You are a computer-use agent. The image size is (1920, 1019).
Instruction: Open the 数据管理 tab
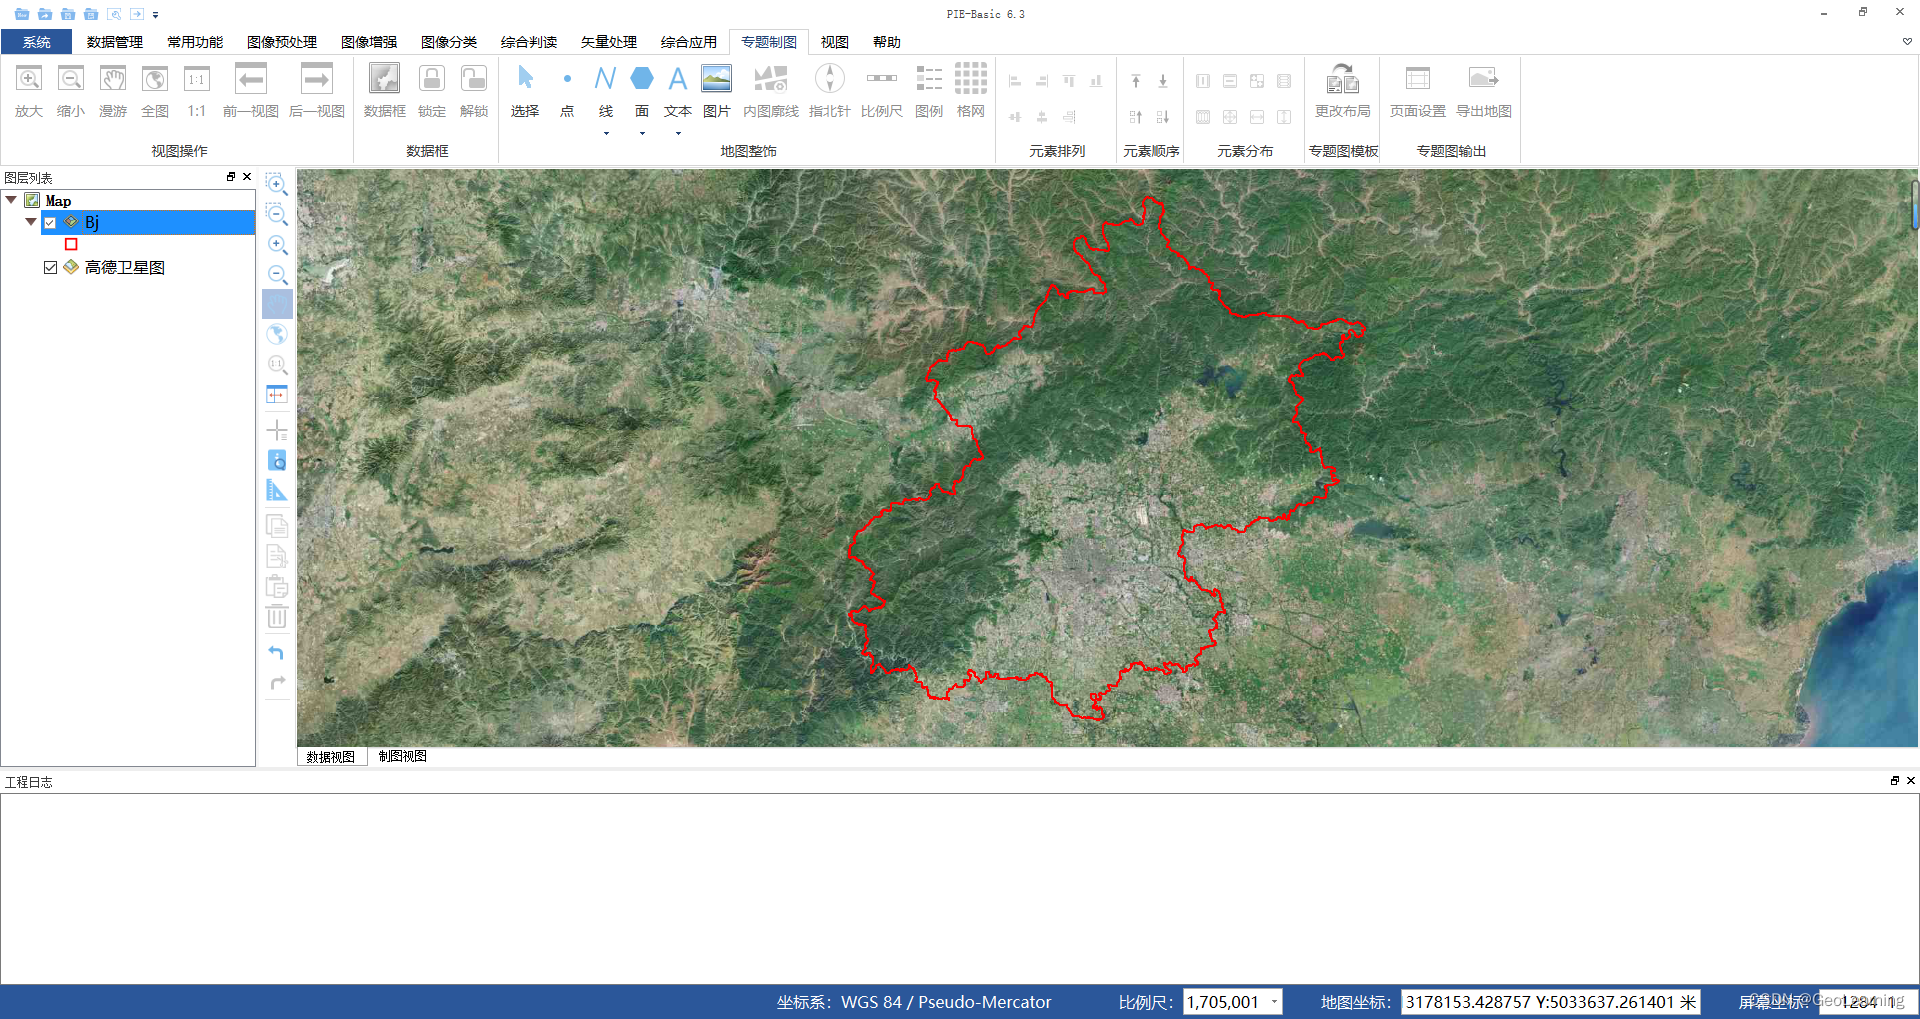115,42
